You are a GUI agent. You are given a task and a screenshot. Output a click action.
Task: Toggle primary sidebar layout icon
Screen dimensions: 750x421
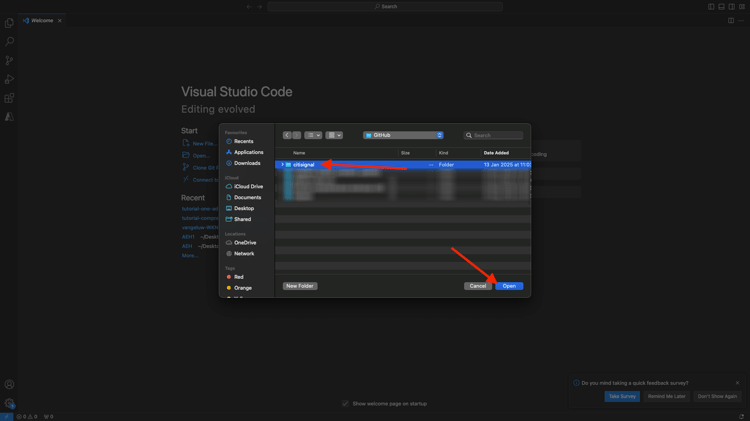pyautogui.click(x=711, y=7)
